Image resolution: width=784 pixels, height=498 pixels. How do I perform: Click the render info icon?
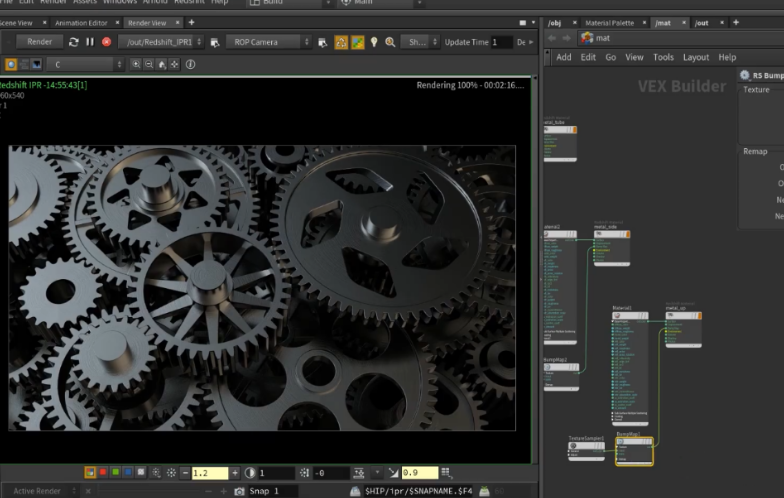pos(190,64)
